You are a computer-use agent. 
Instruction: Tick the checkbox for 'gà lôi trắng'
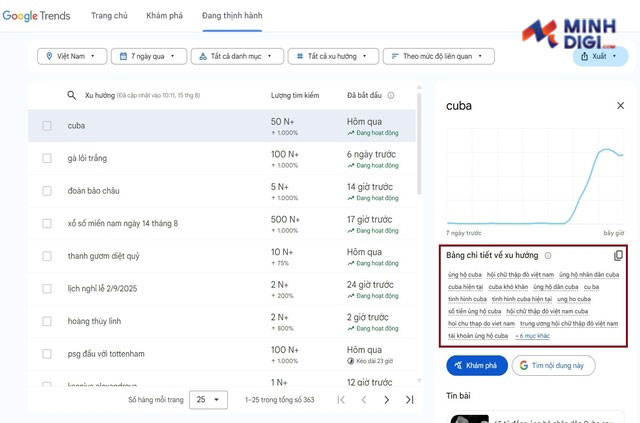click(x=47, y=158)
